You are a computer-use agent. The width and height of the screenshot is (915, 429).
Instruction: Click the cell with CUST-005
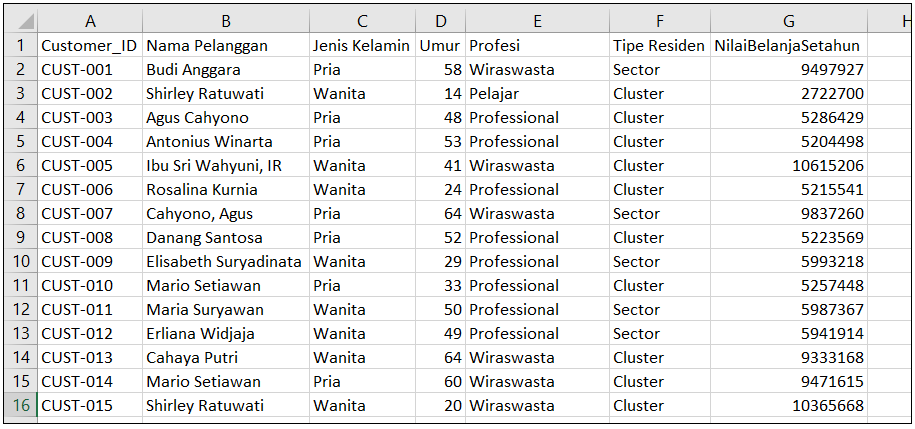(90, 165)
